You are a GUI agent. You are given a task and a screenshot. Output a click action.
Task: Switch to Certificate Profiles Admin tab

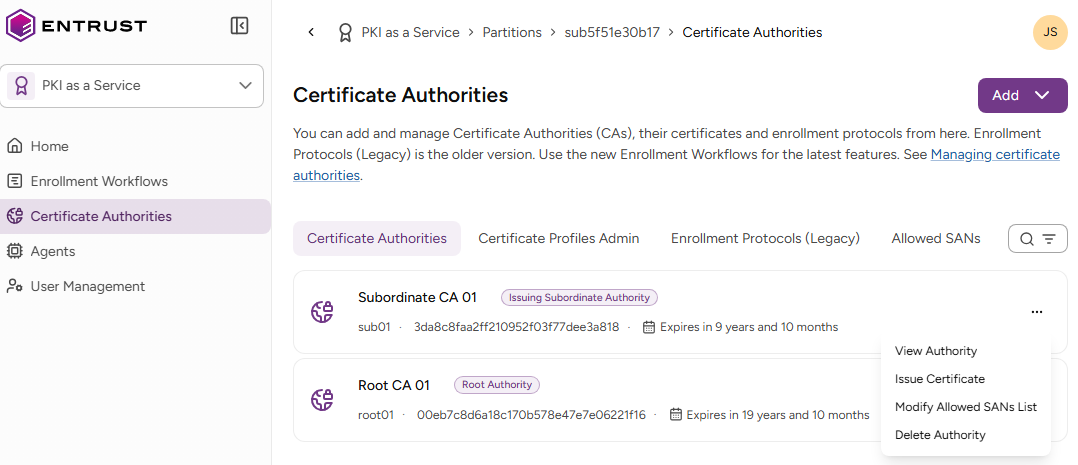pos(559,239)
